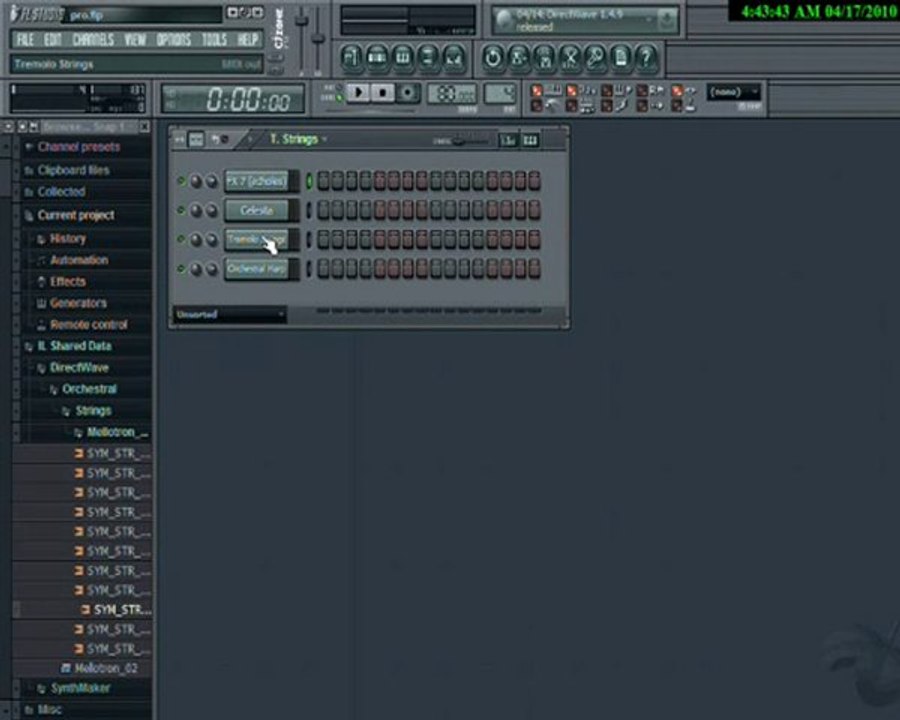This screenshot has height=720, width=900.
Task: Open the Piano Roll window icon
Action: point(402,57)
